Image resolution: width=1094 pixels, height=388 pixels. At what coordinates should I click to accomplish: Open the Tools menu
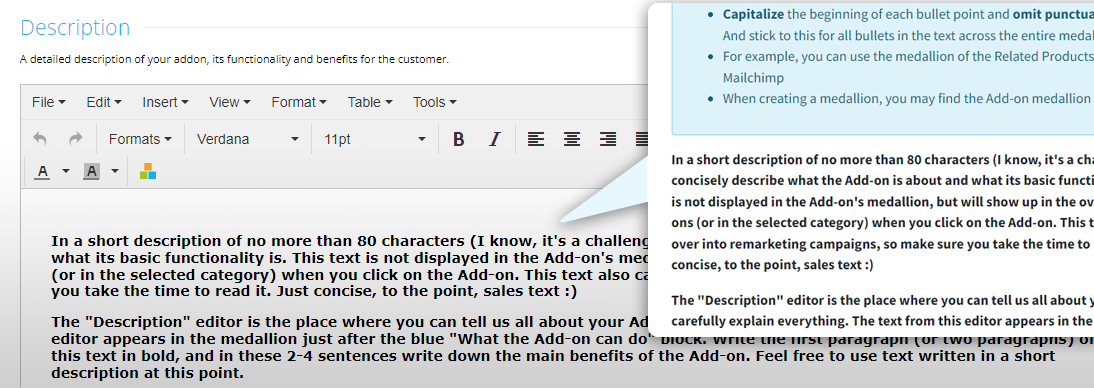[x=434, y=102]
